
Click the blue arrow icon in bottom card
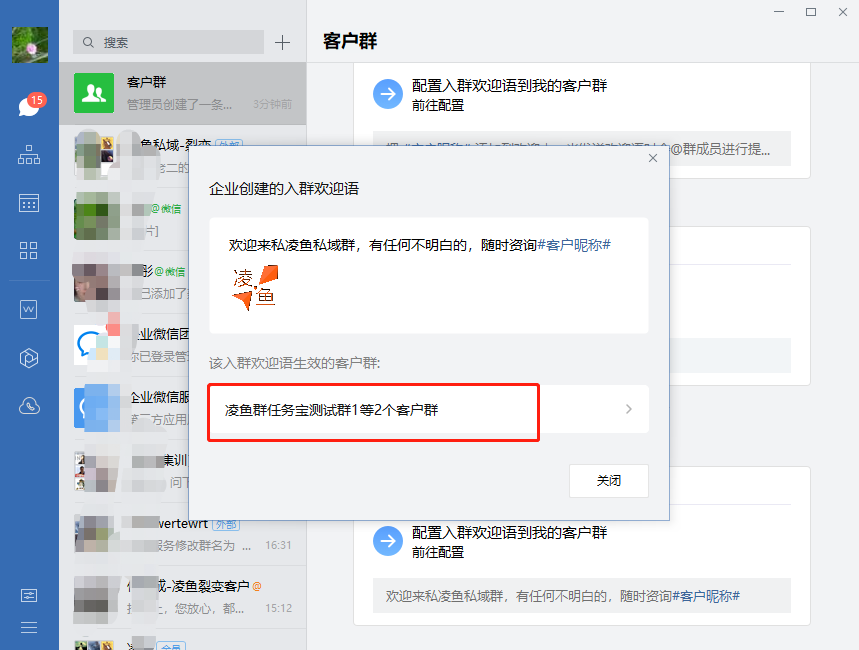click(x=387, y=541)
